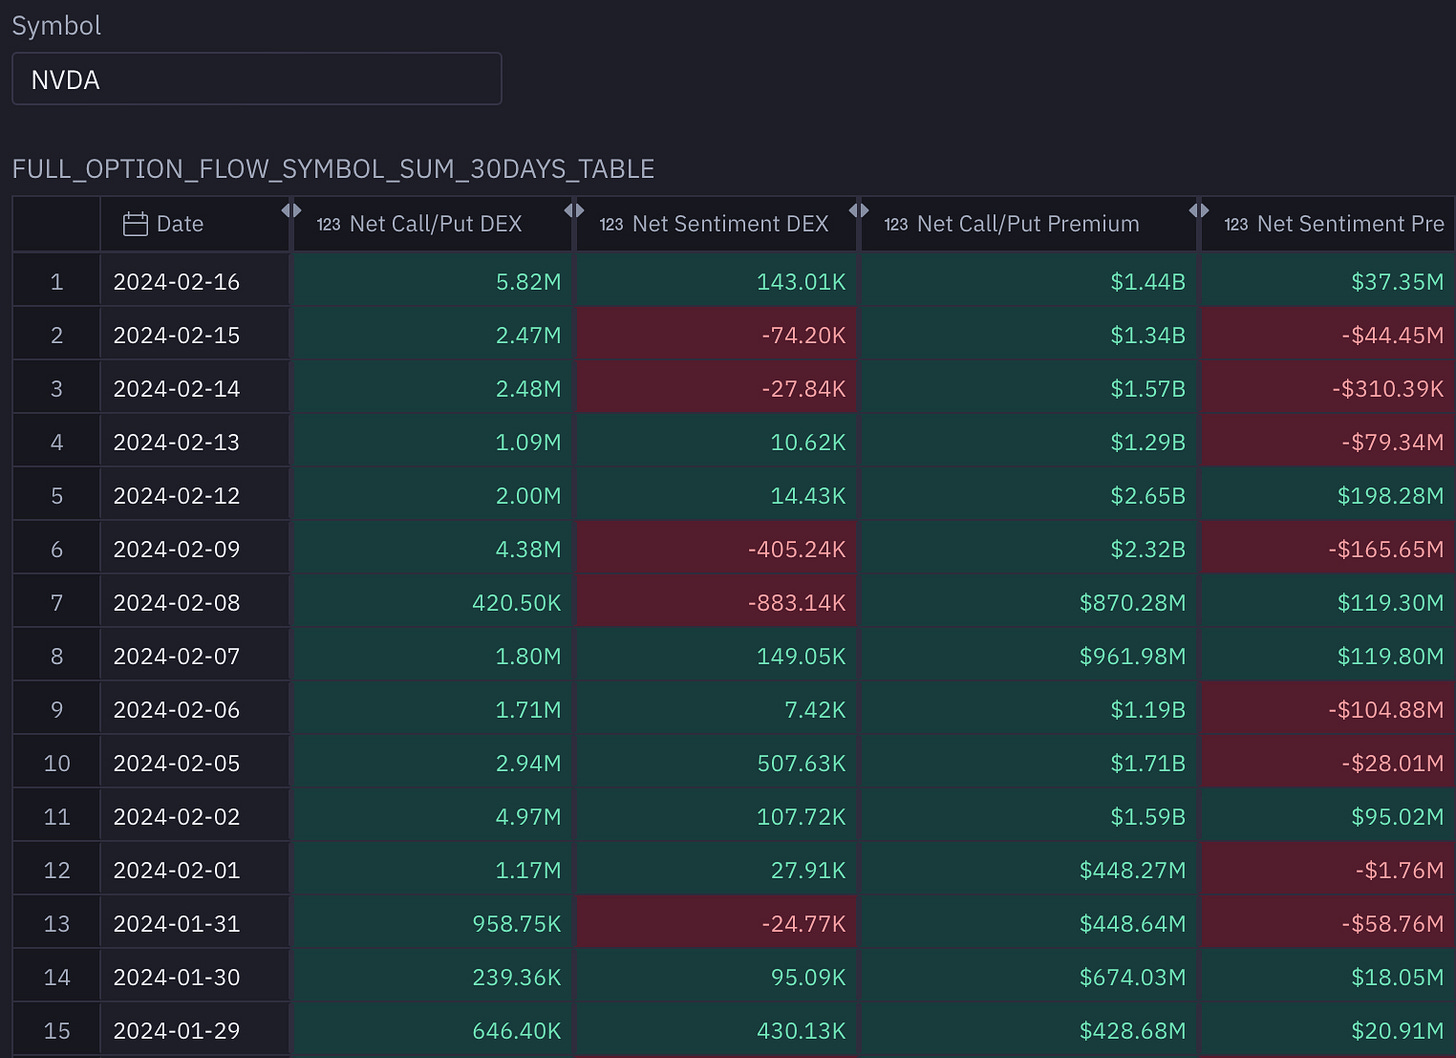Sort by Net Call/Put DEX header
This screenshot has height=1058, width=1456.
(433, 224)
